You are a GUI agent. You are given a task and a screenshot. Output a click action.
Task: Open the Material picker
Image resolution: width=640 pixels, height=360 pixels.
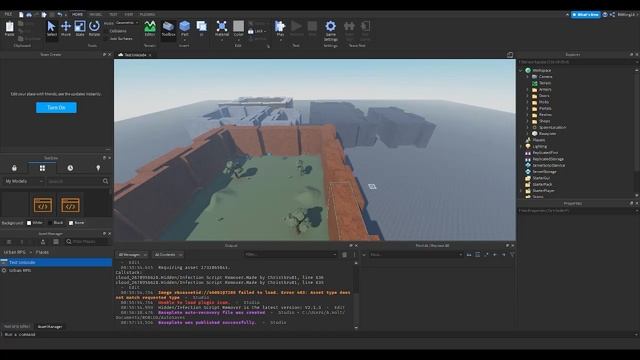pyautogui.click(x=222, y=29)
